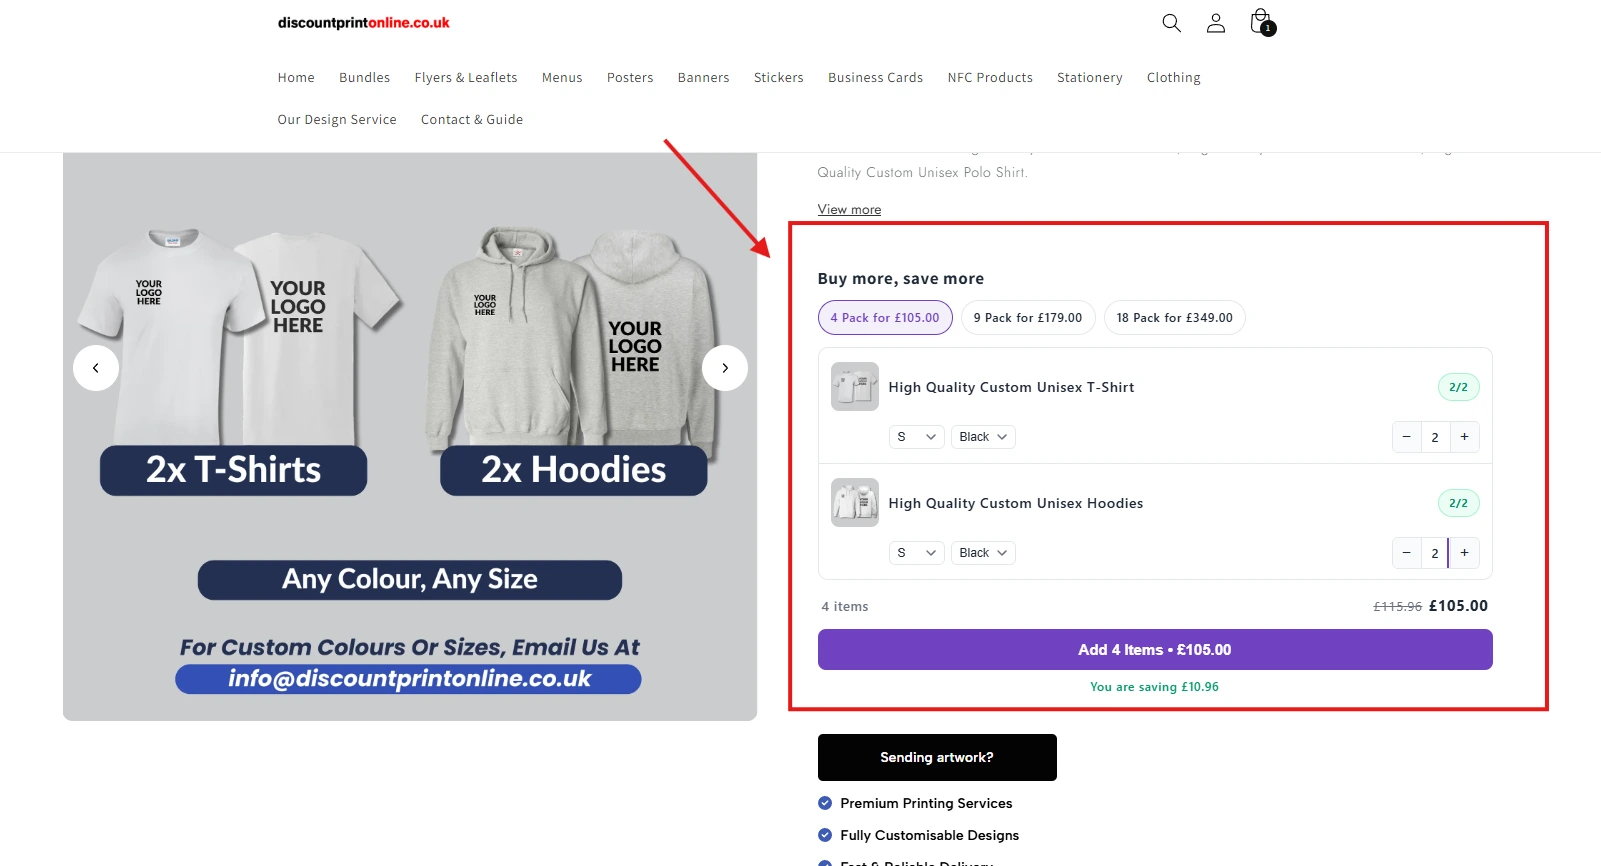This screenshot has height=866, width=1601.
Task: Click the Add 4 Items button
Action: click(1154, 649)
